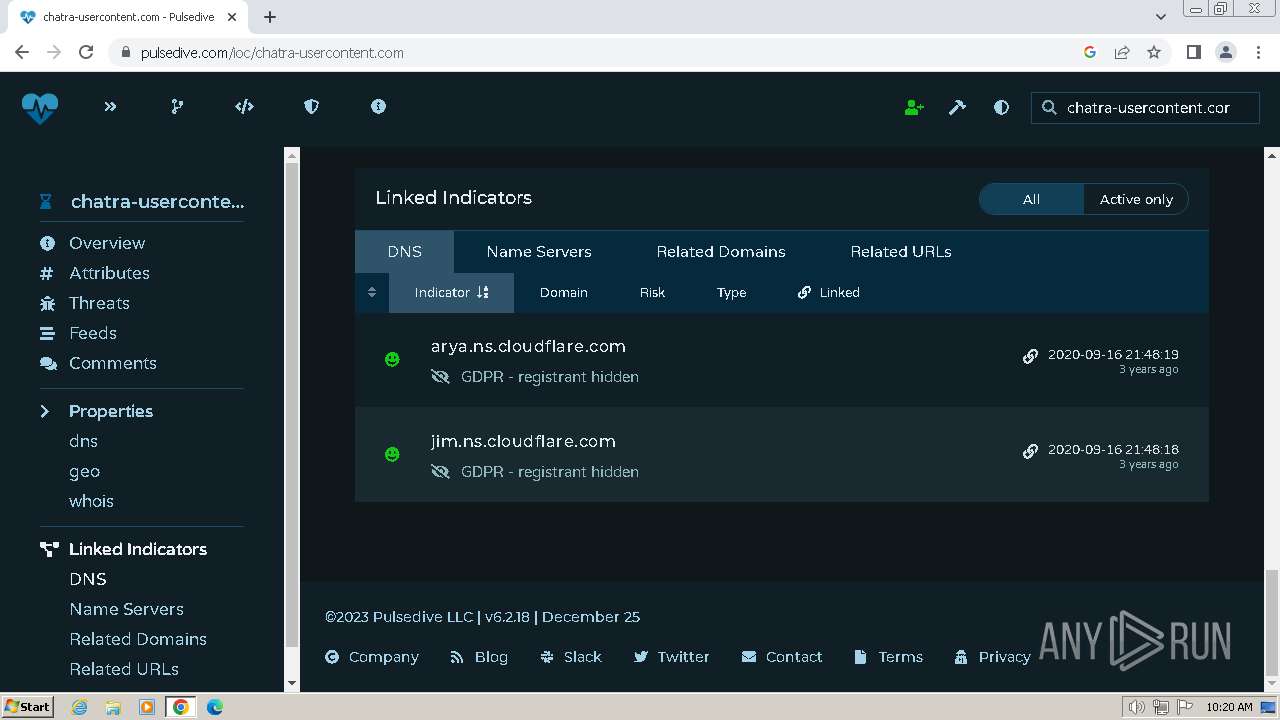This screenshot has width=1280, height=720.
Task: Go to Feeds in sidebar
Action: click(x=93, y=333)
